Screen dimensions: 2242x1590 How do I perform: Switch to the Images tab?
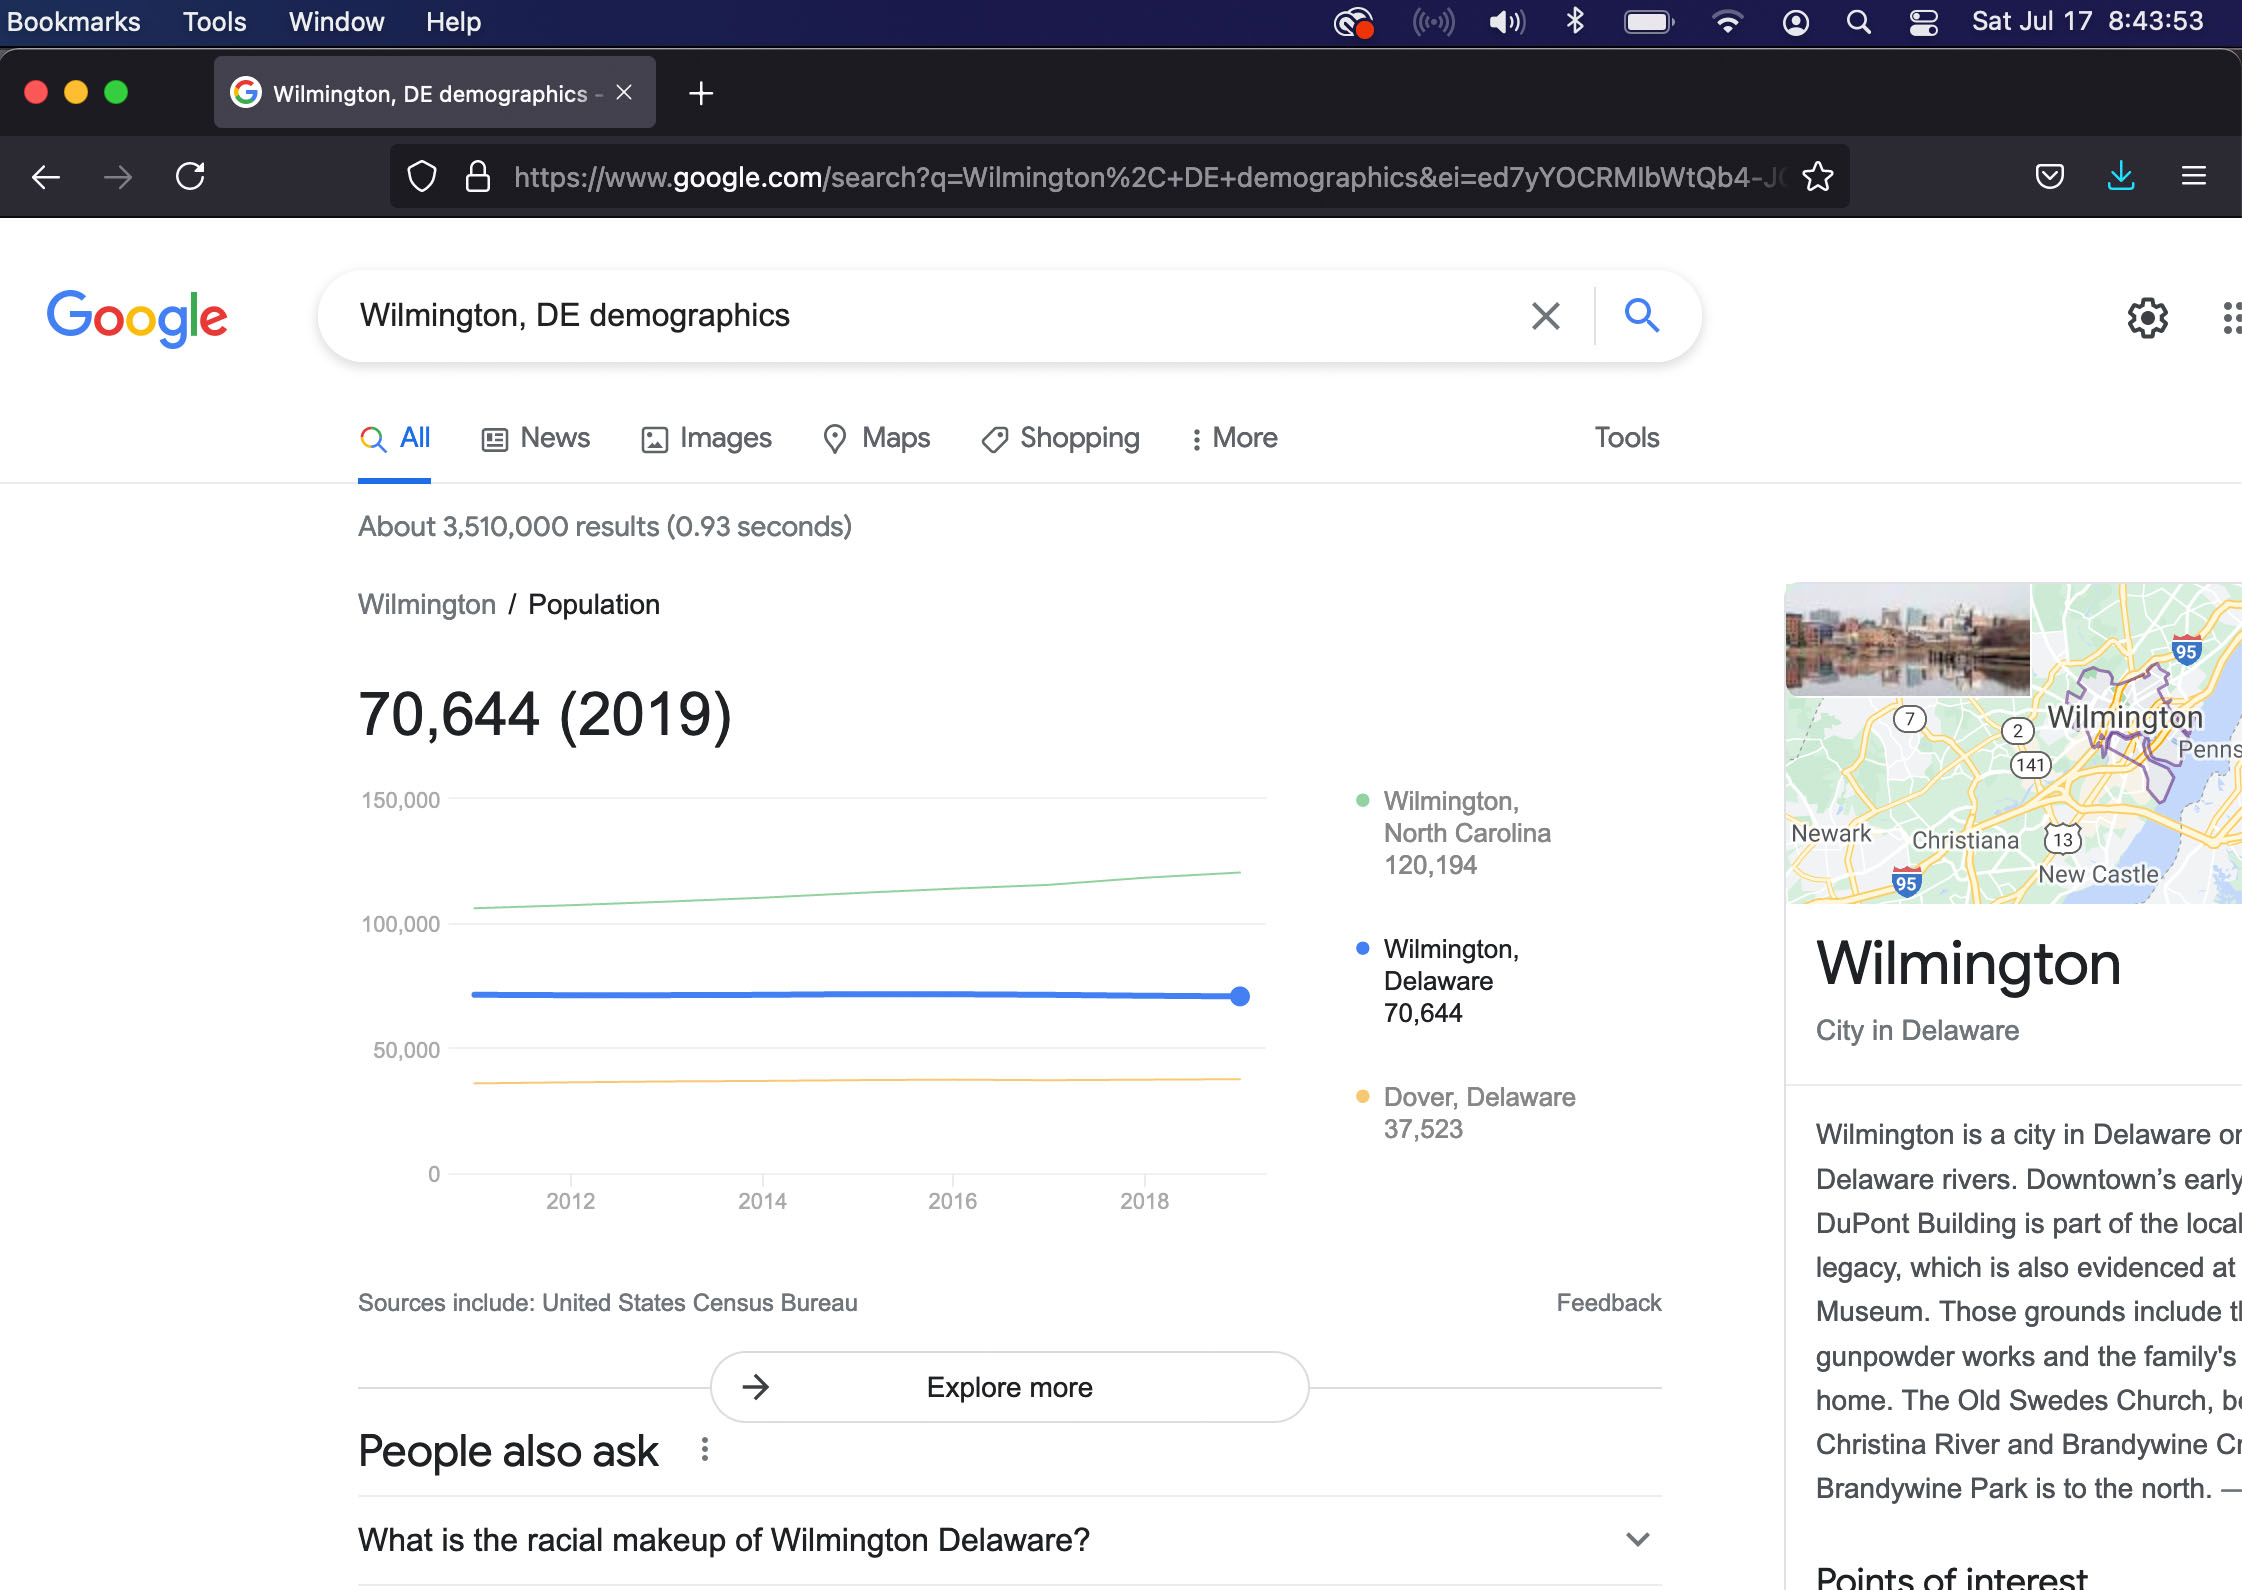point(707,438)
